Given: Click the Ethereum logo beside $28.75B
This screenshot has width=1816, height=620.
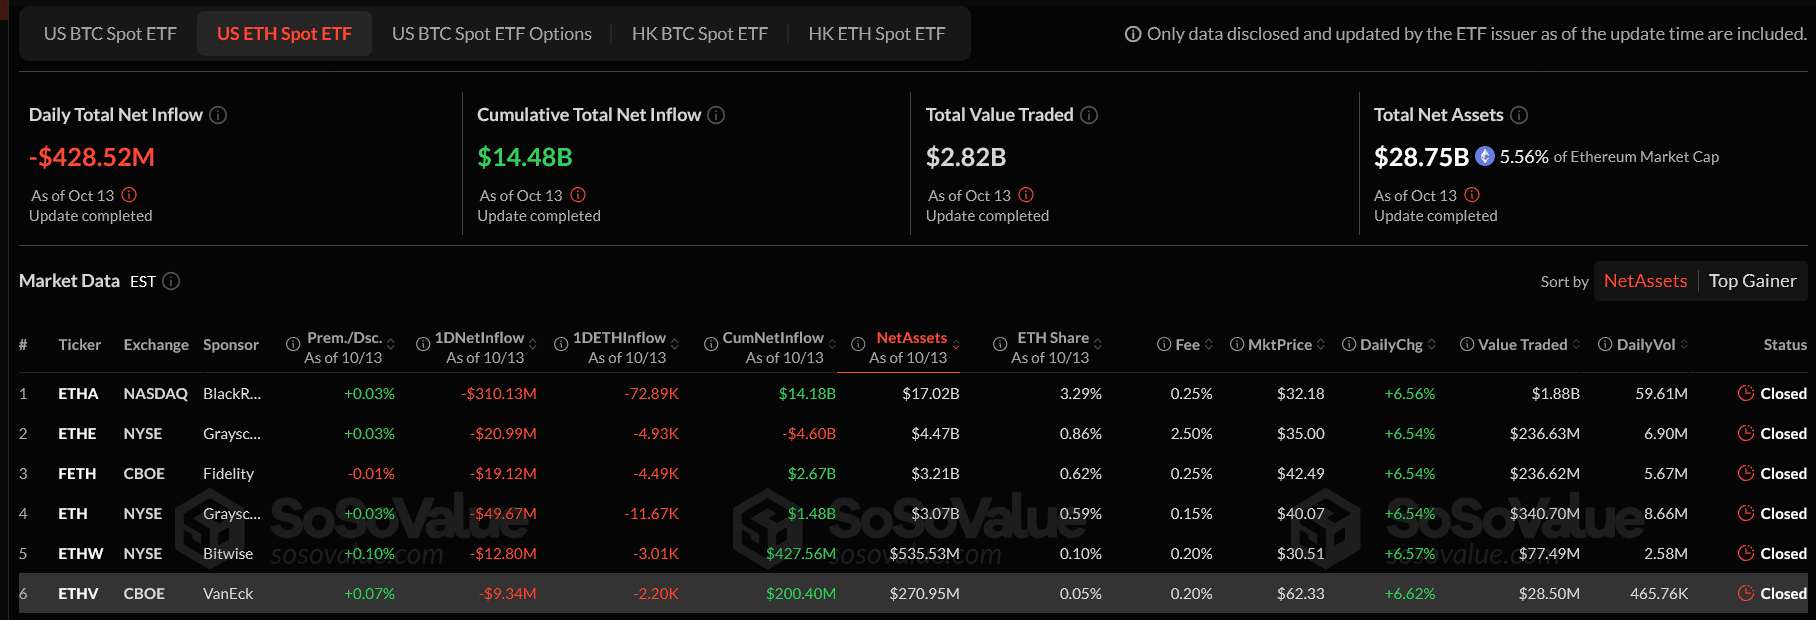Looking at the screenshot, I should (1485, 156).
